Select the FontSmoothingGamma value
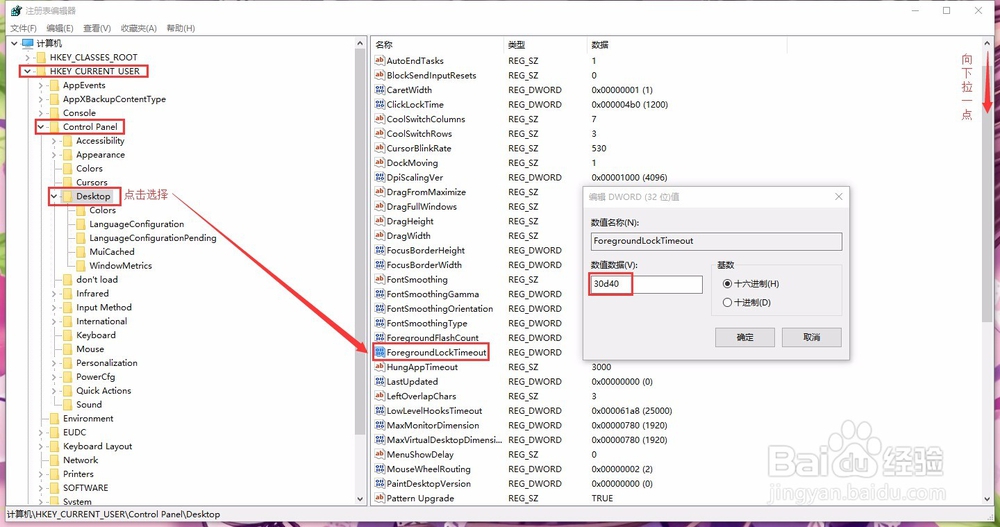This screenshot has width=1000, height=527. click(x=432, y=294)
